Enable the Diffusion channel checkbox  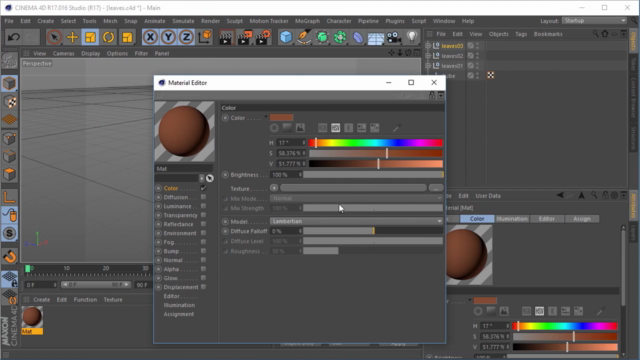coord(203,197)
